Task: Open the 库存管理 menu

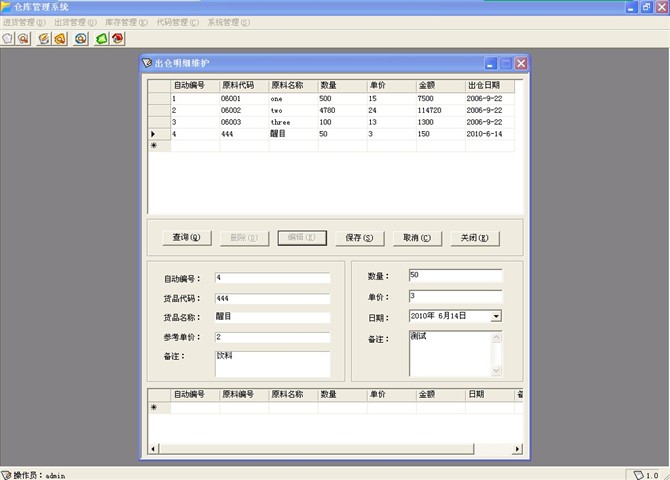Action: click(126, 22)
